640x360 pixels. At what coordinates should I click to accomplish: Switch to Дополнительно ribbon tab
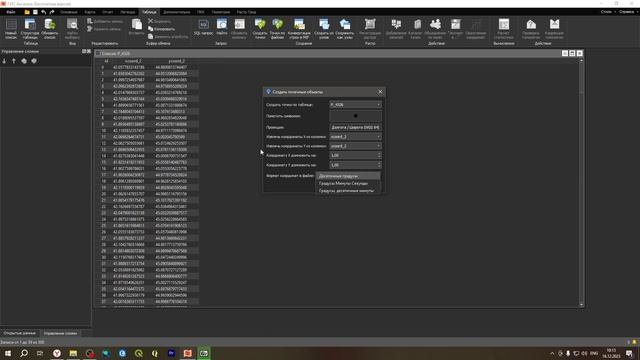176,12
